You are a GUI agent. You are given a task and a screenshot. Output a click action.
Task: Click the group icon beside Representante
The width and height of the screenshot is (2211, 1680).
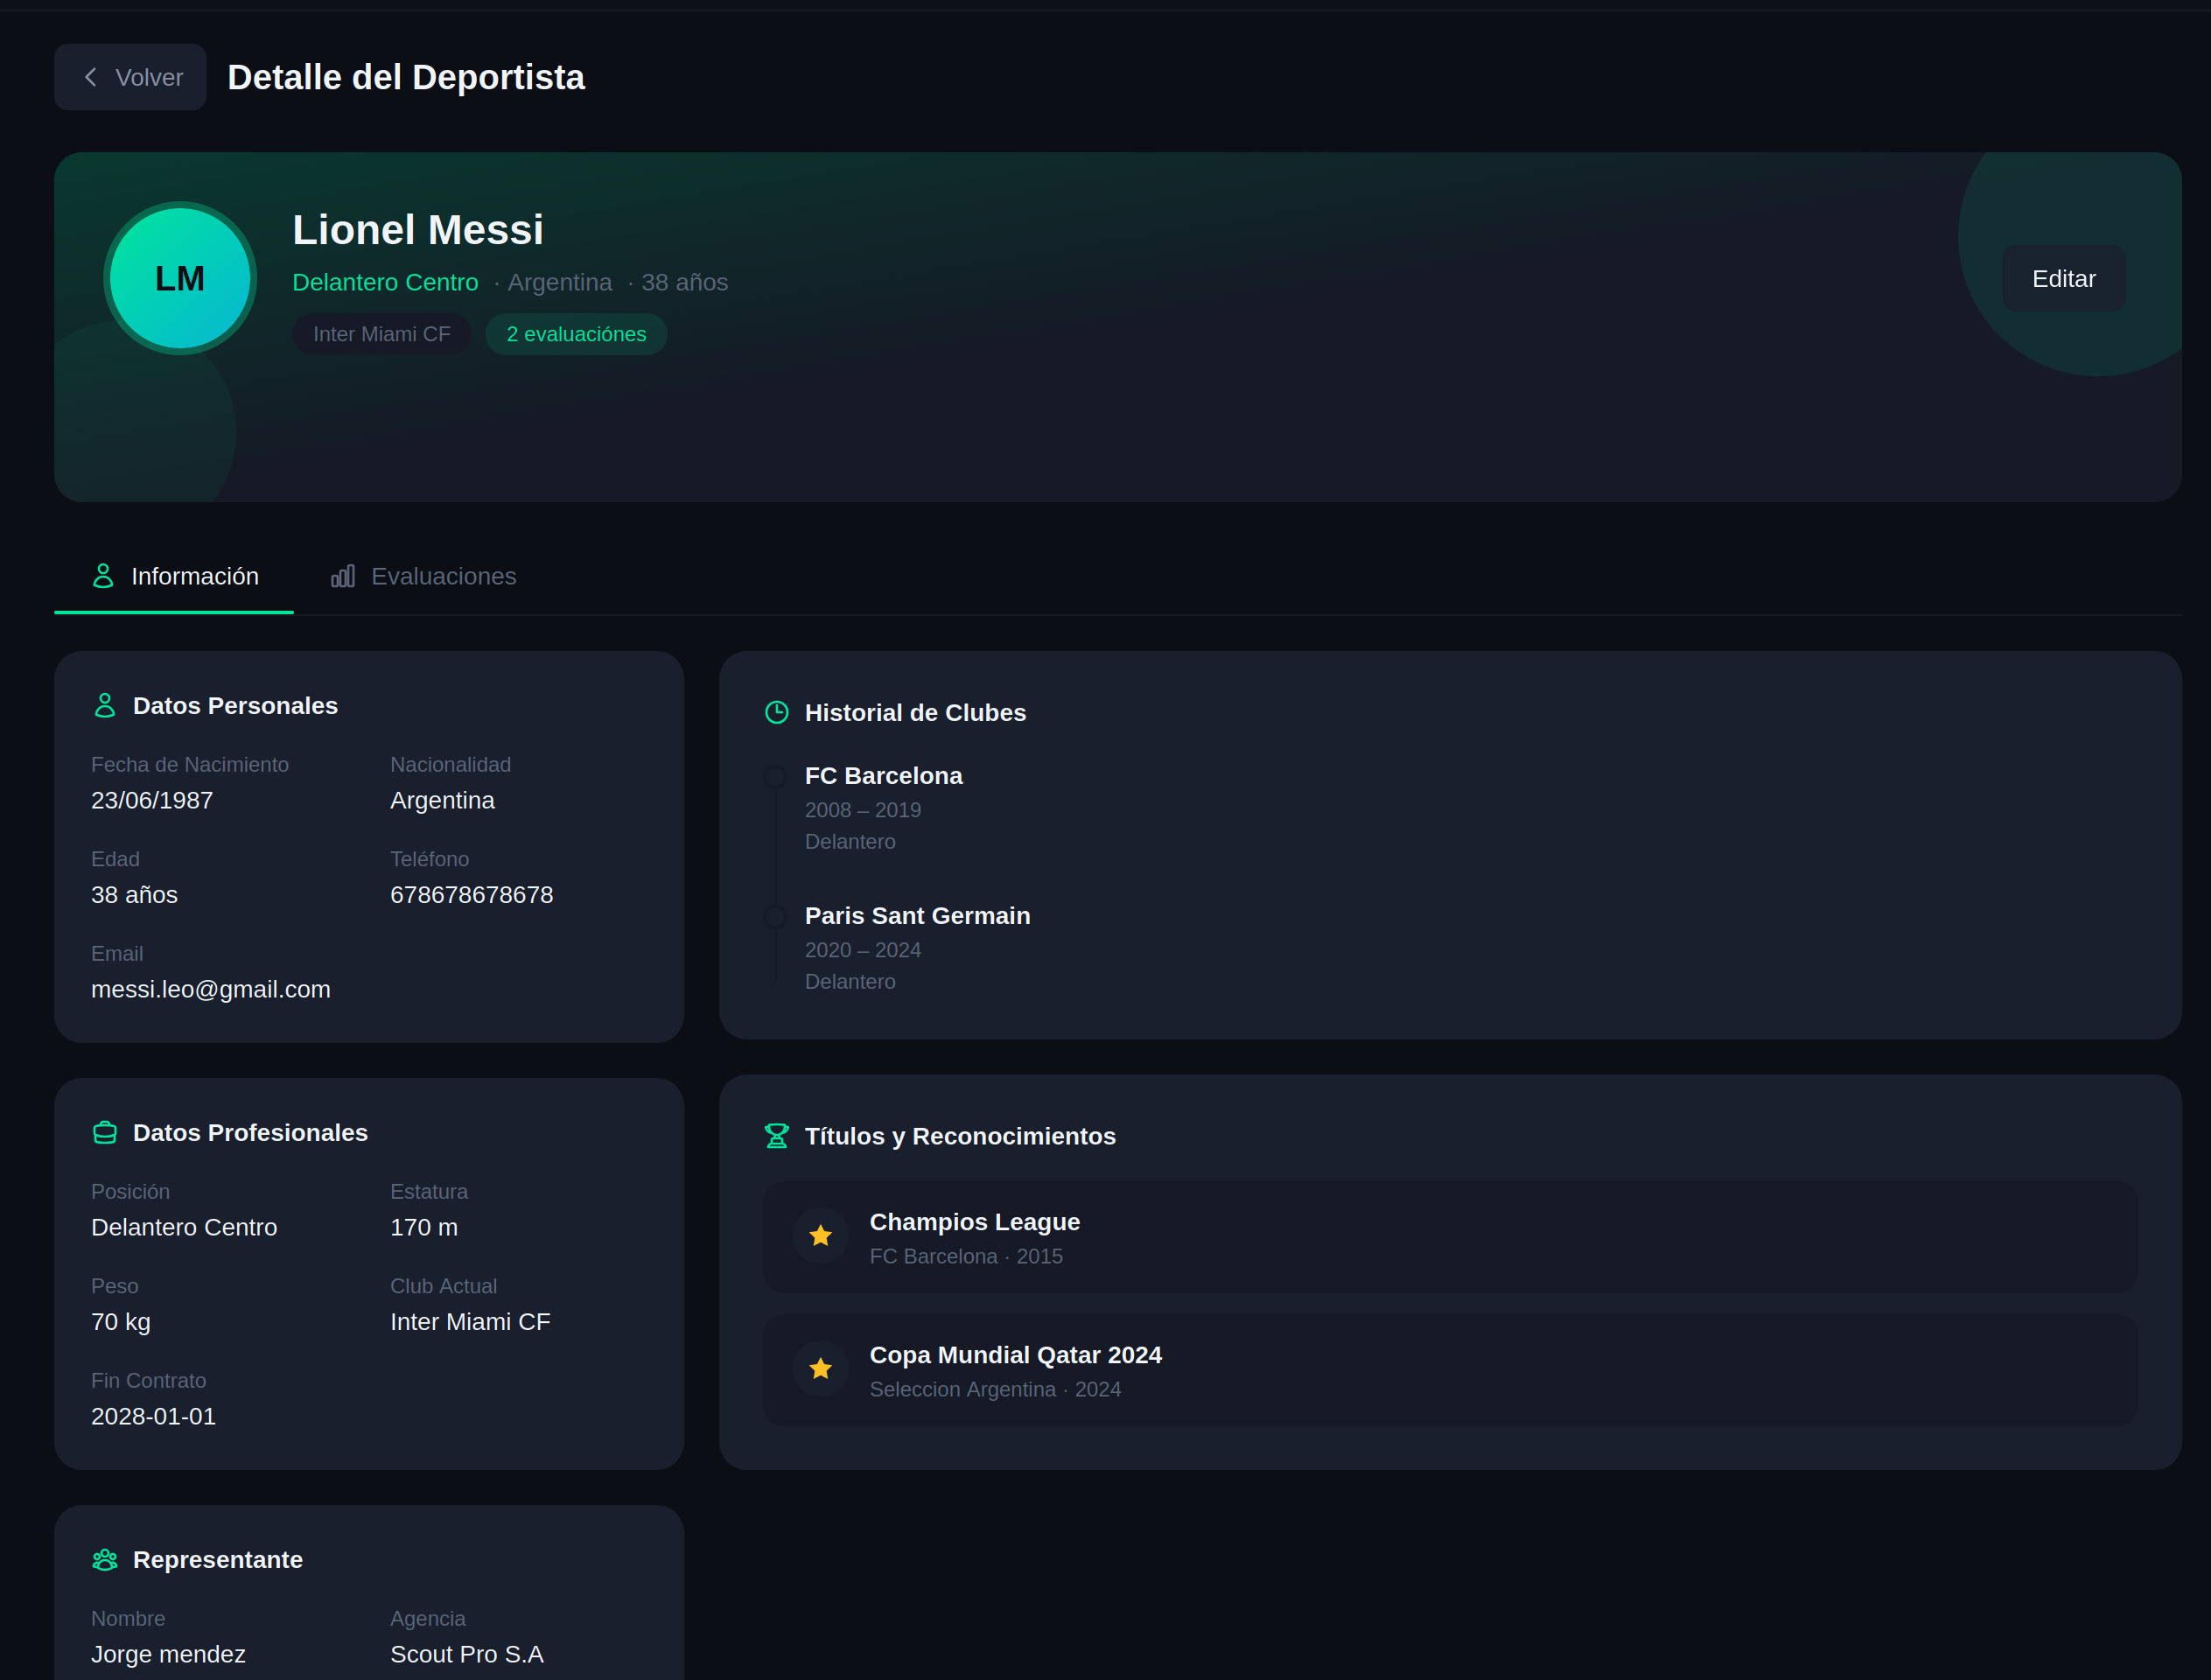point(105,1560)
